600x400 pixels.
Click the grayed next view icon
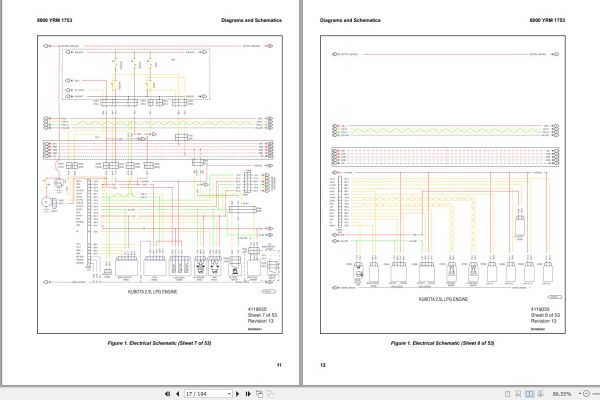click(x=270, y=393)
